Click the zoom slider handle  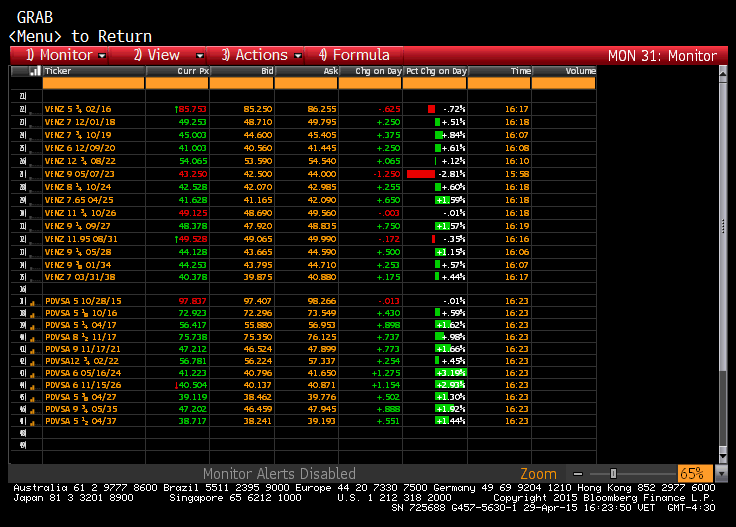coord(613,474)
